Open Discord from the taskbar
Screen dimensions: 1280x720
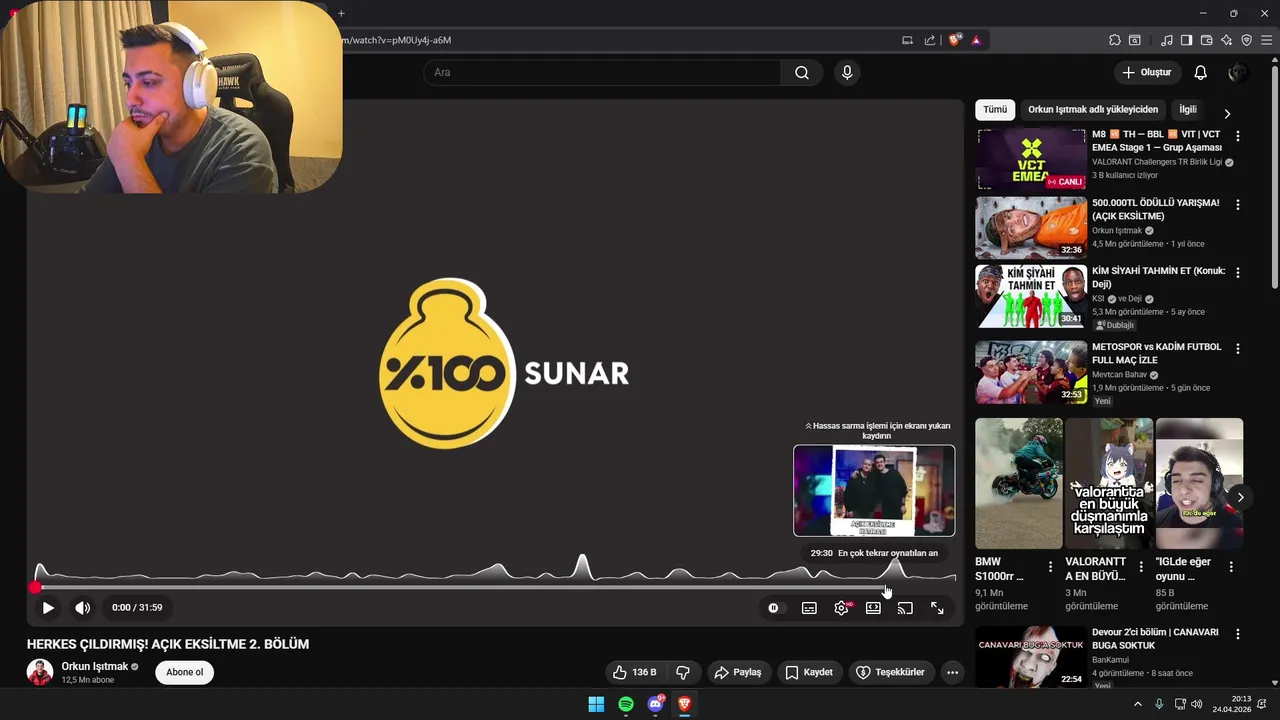(655, 704)
